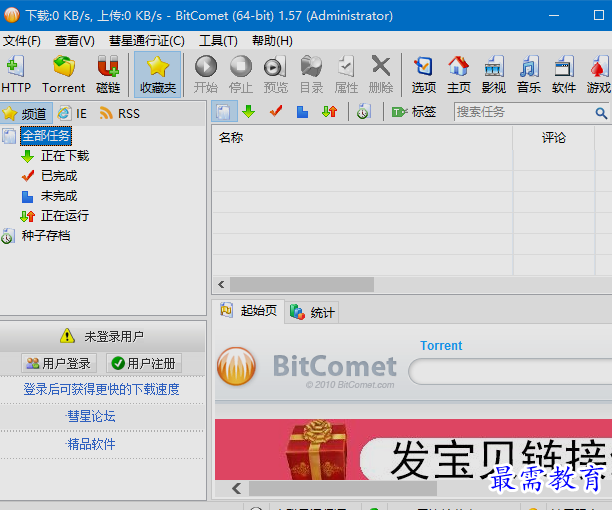The width and height of the screenshot is (612, 510).
Task: Open the 彗星通行证(C) menu
Action: (x=147, y=41)
